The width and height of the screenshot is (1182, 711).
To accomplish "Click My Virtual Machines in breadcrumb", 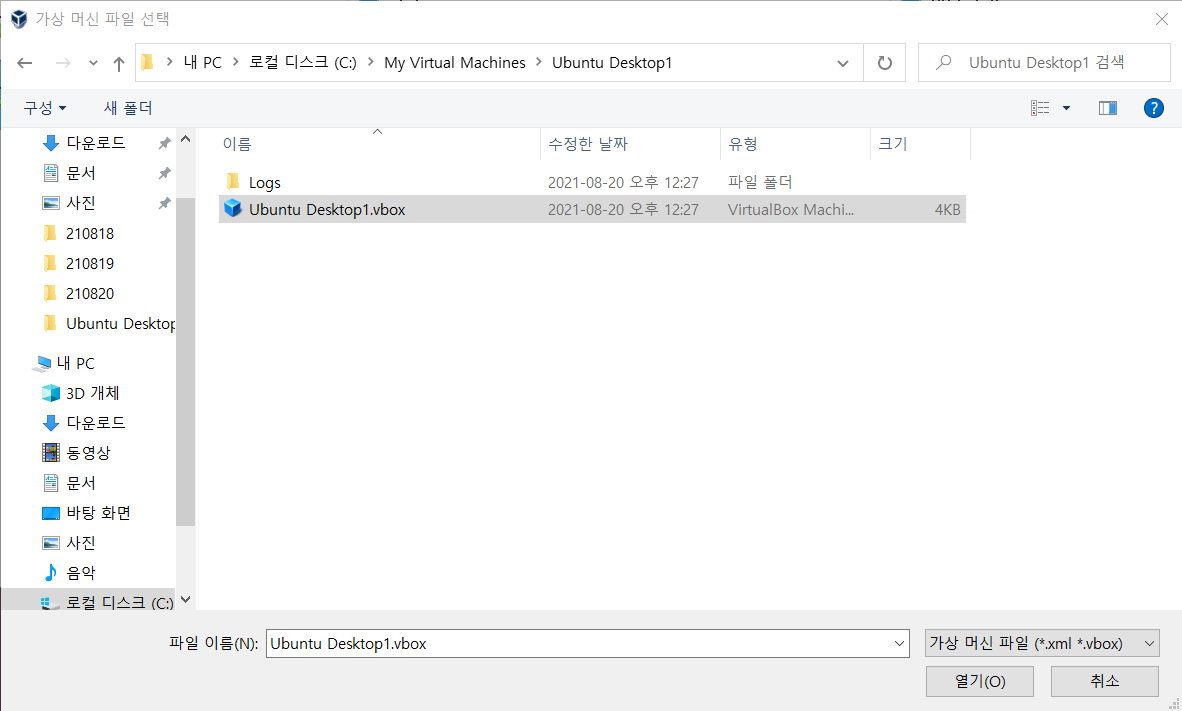I will (x=455, y=63).
